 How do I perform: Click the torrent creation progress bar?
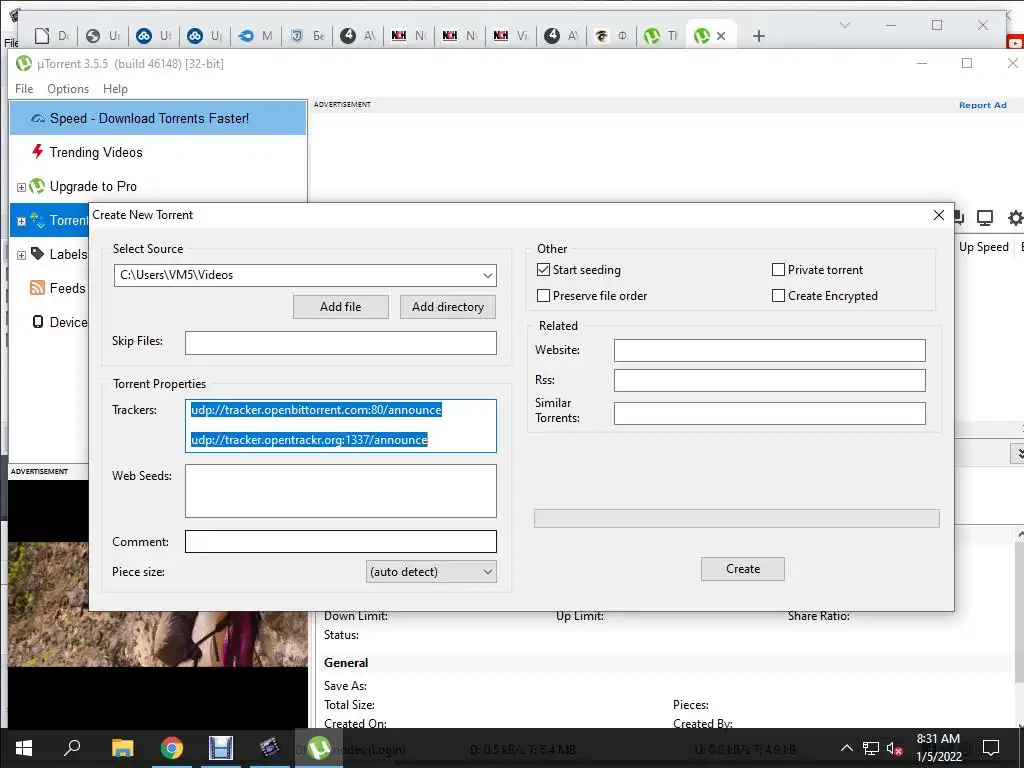(x=737, y=519)
